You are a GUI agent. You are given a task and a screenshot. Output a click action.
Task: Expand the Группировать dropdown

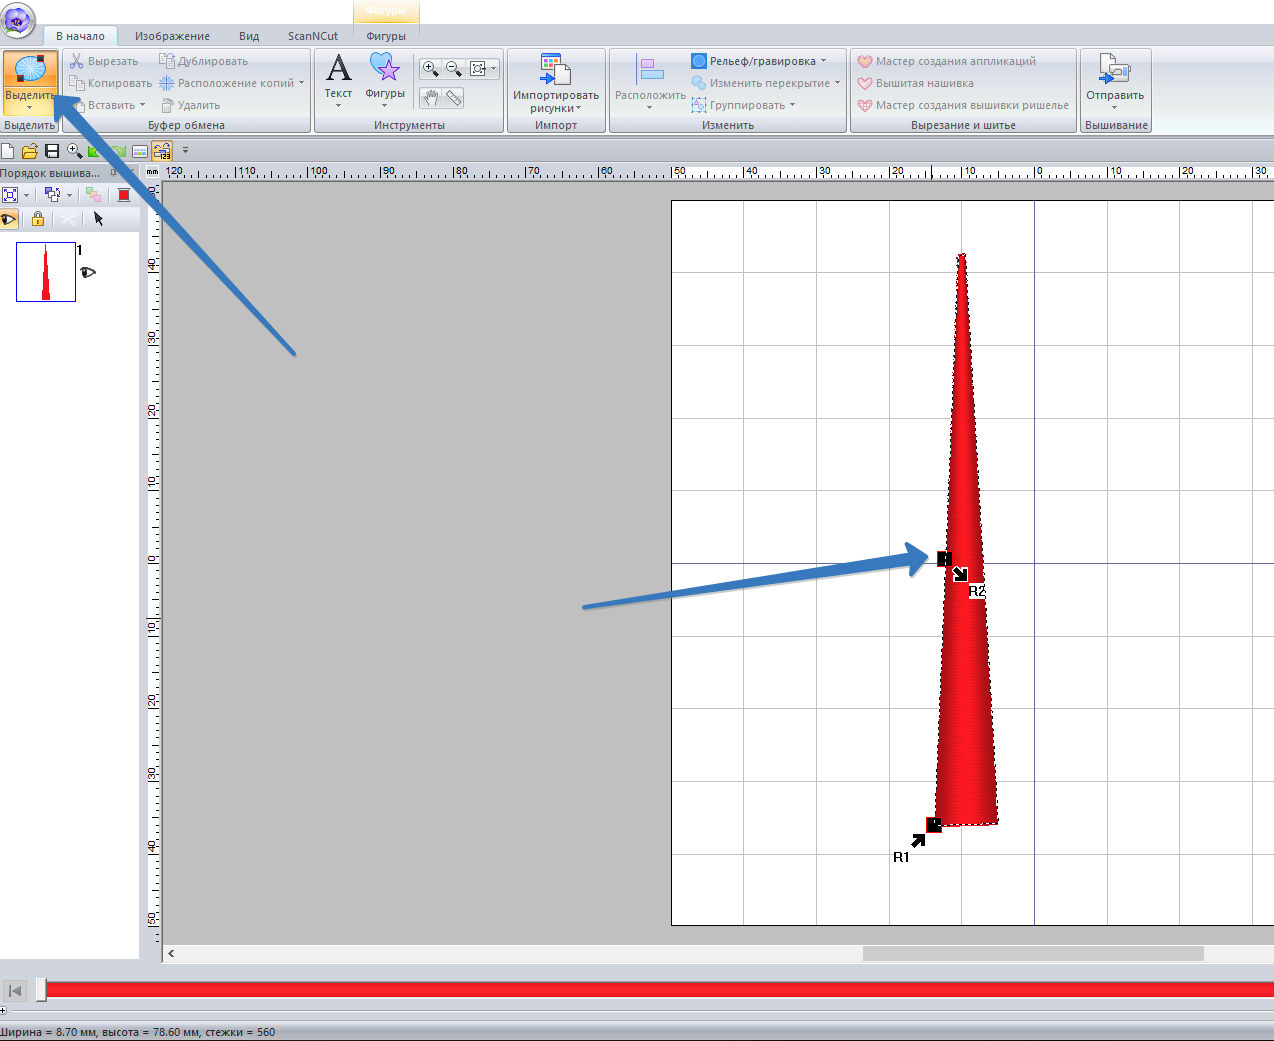tap(792, 105)
